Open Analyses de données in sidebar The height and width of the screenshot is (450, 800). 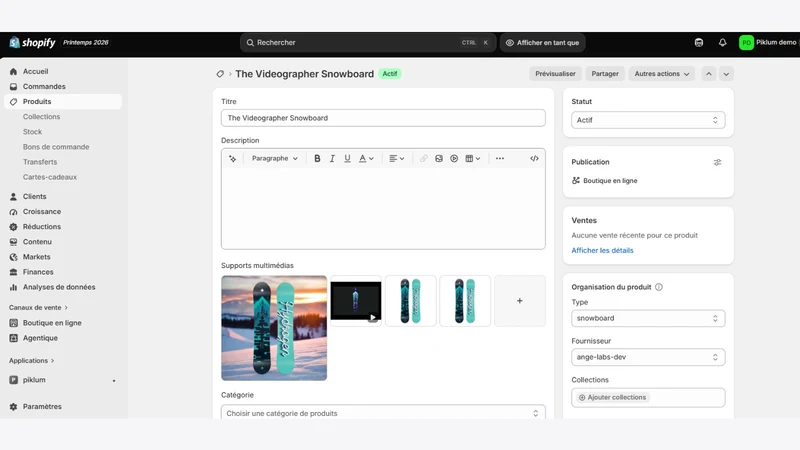(59, 287)
